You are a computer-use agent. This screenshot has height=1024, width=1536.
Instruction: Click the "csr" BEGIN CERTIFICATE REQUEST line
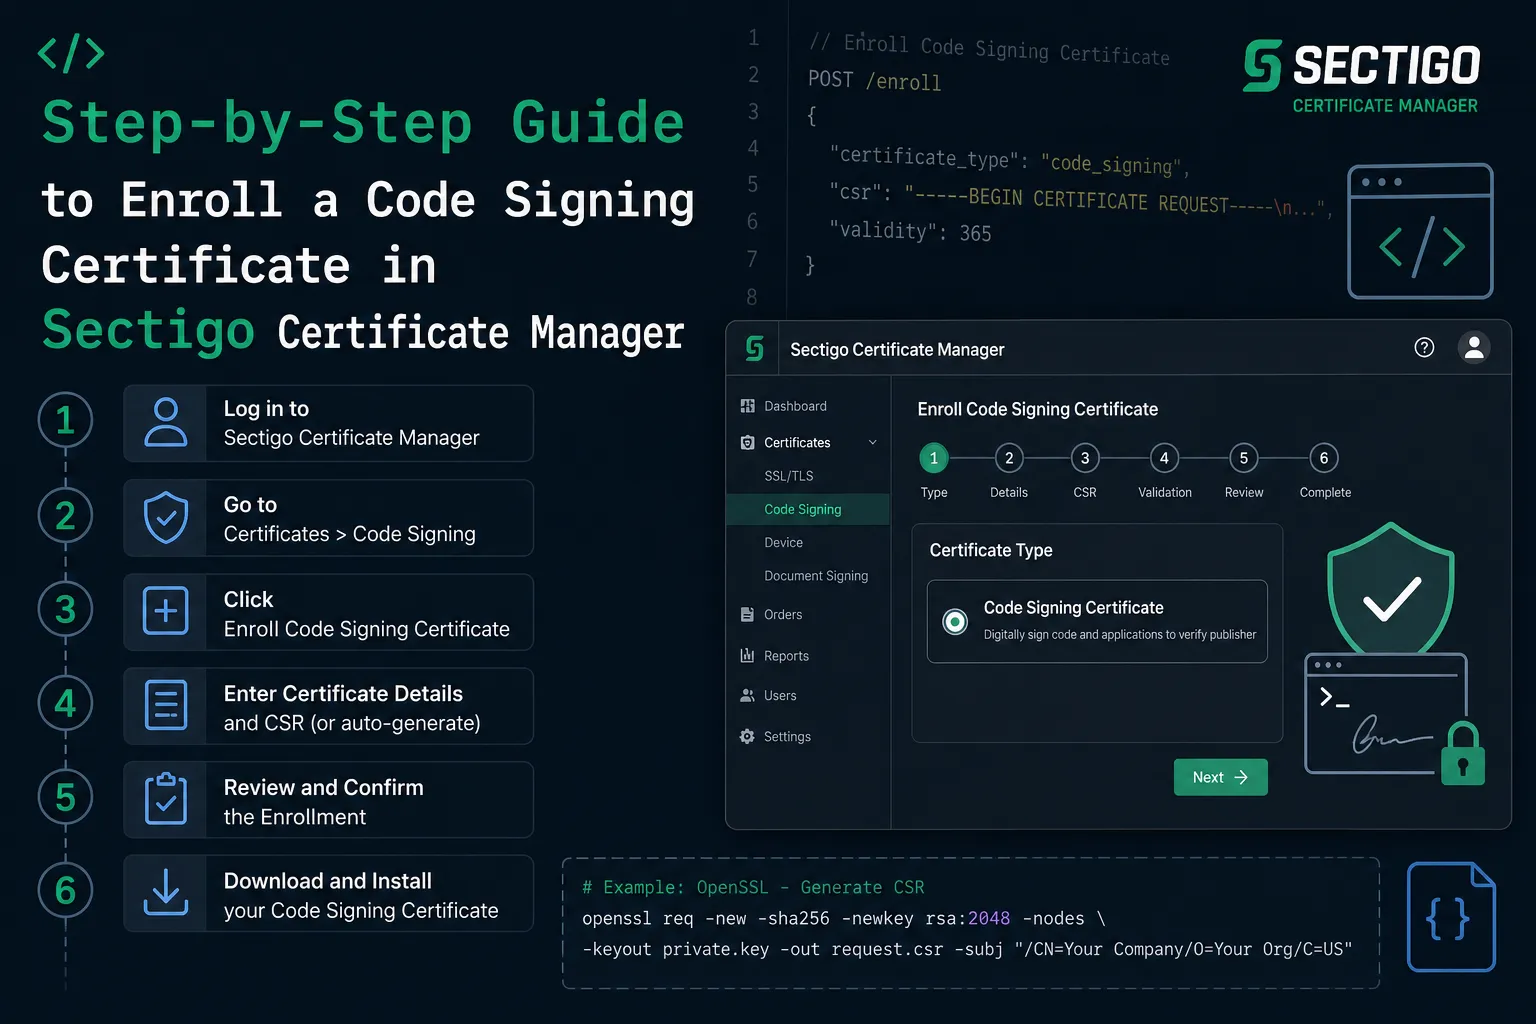(x=1081, y=199)
